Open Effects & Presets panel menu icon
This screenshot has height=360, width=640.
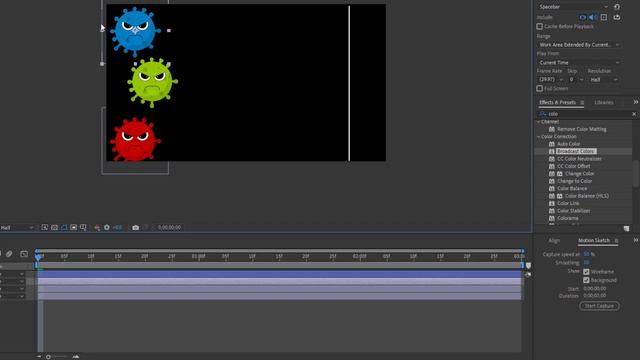[x=582, y=102]
